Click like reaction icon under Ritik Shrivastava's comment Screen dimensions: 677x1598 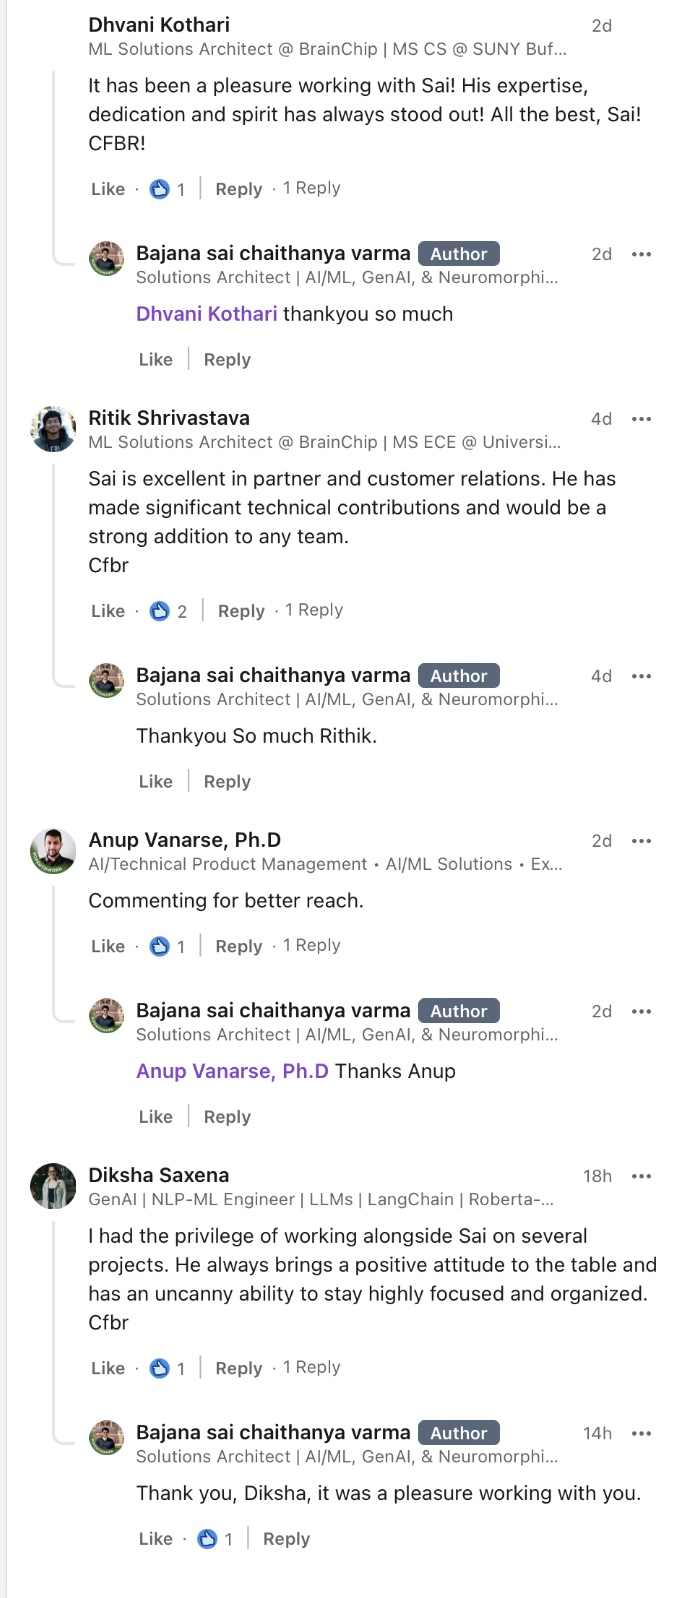click(x=159, y=611)
